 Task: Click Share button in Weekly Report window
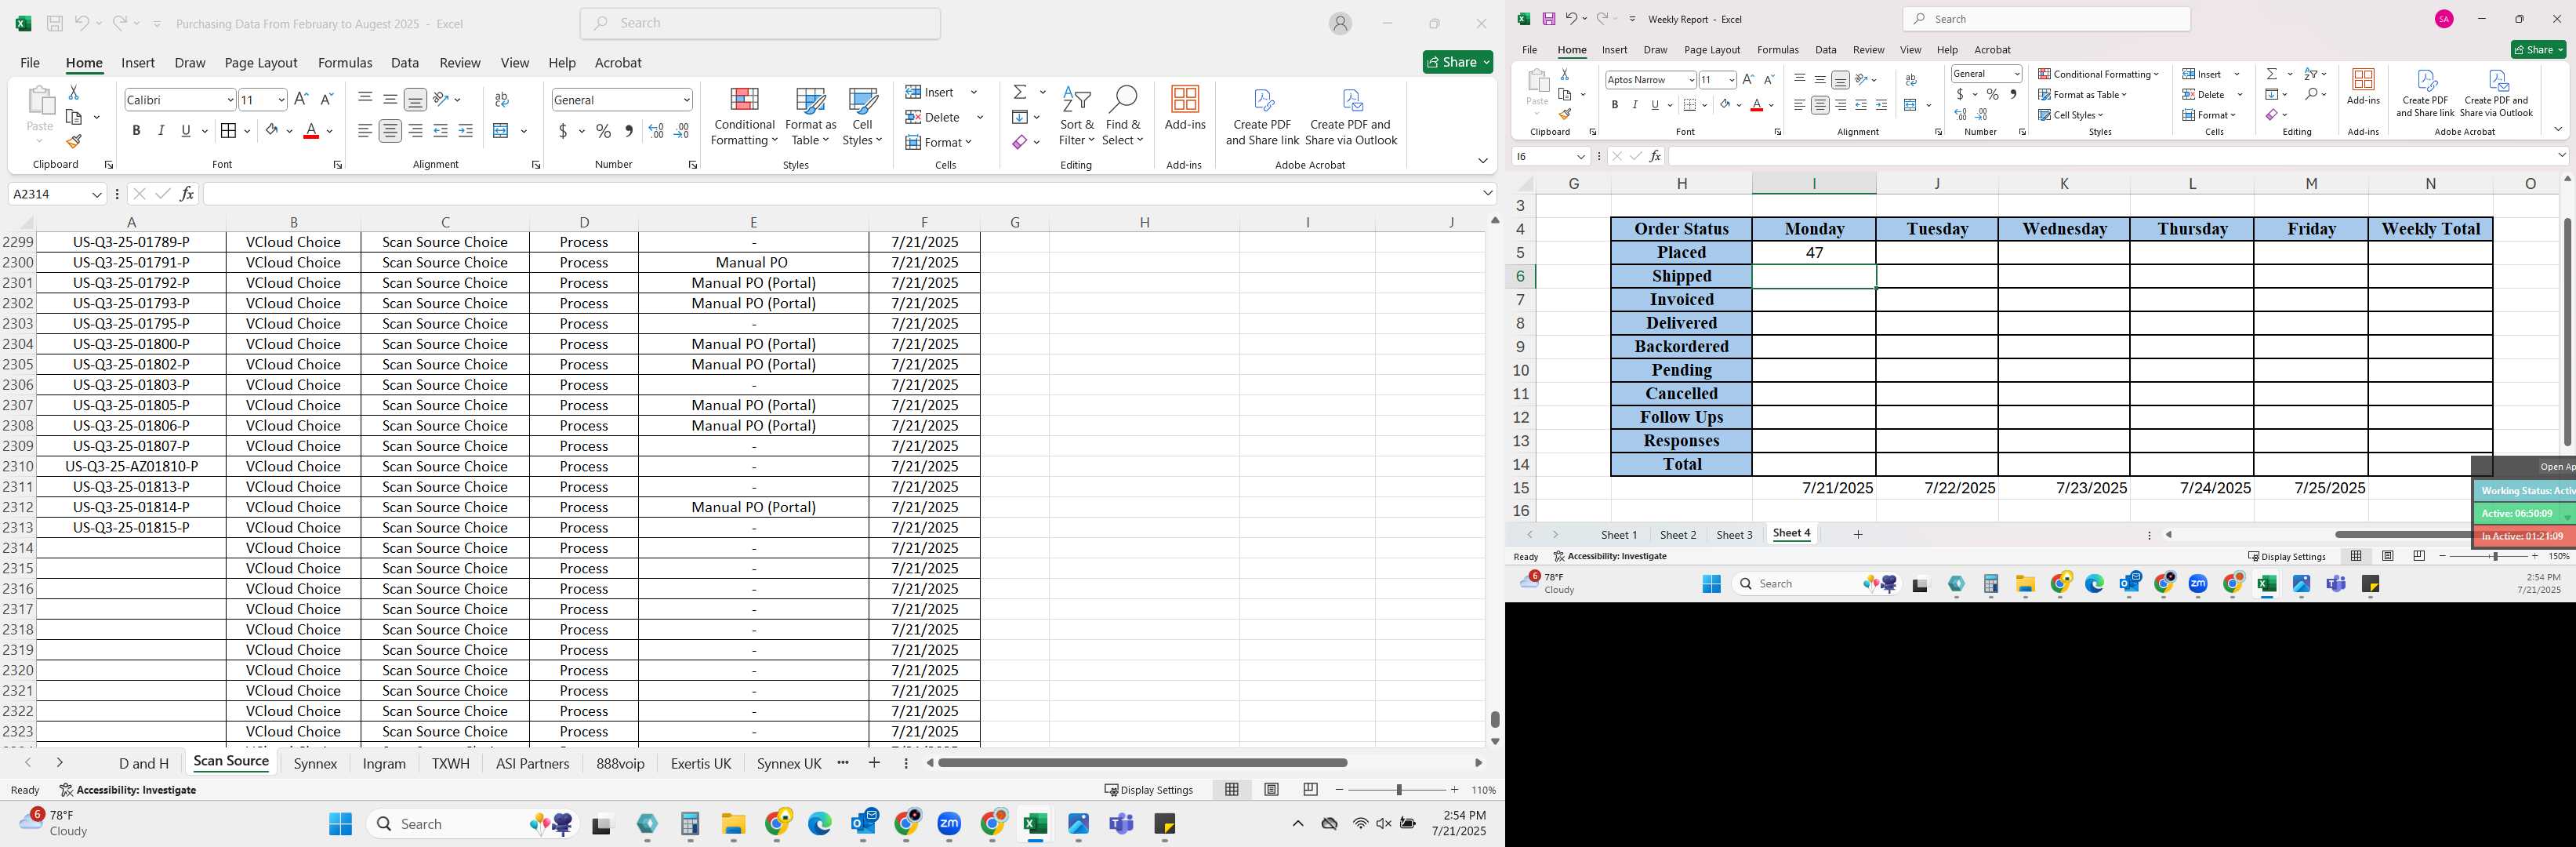point(2538,50)
